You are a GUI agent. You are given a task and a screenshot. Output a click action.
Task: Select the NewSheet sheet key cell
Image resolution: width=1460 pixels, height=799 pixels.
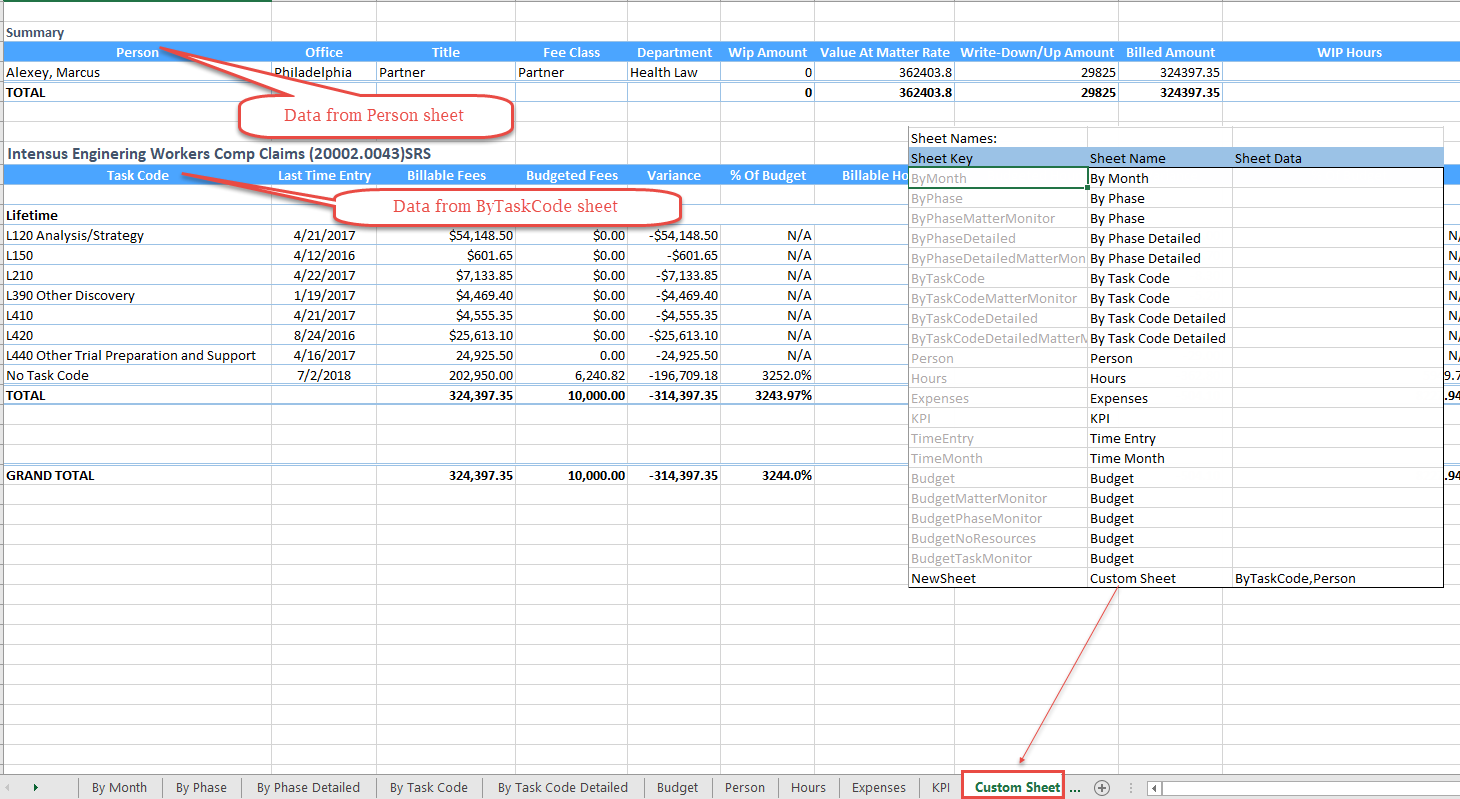pyautogui.click(x=997, y=578)
